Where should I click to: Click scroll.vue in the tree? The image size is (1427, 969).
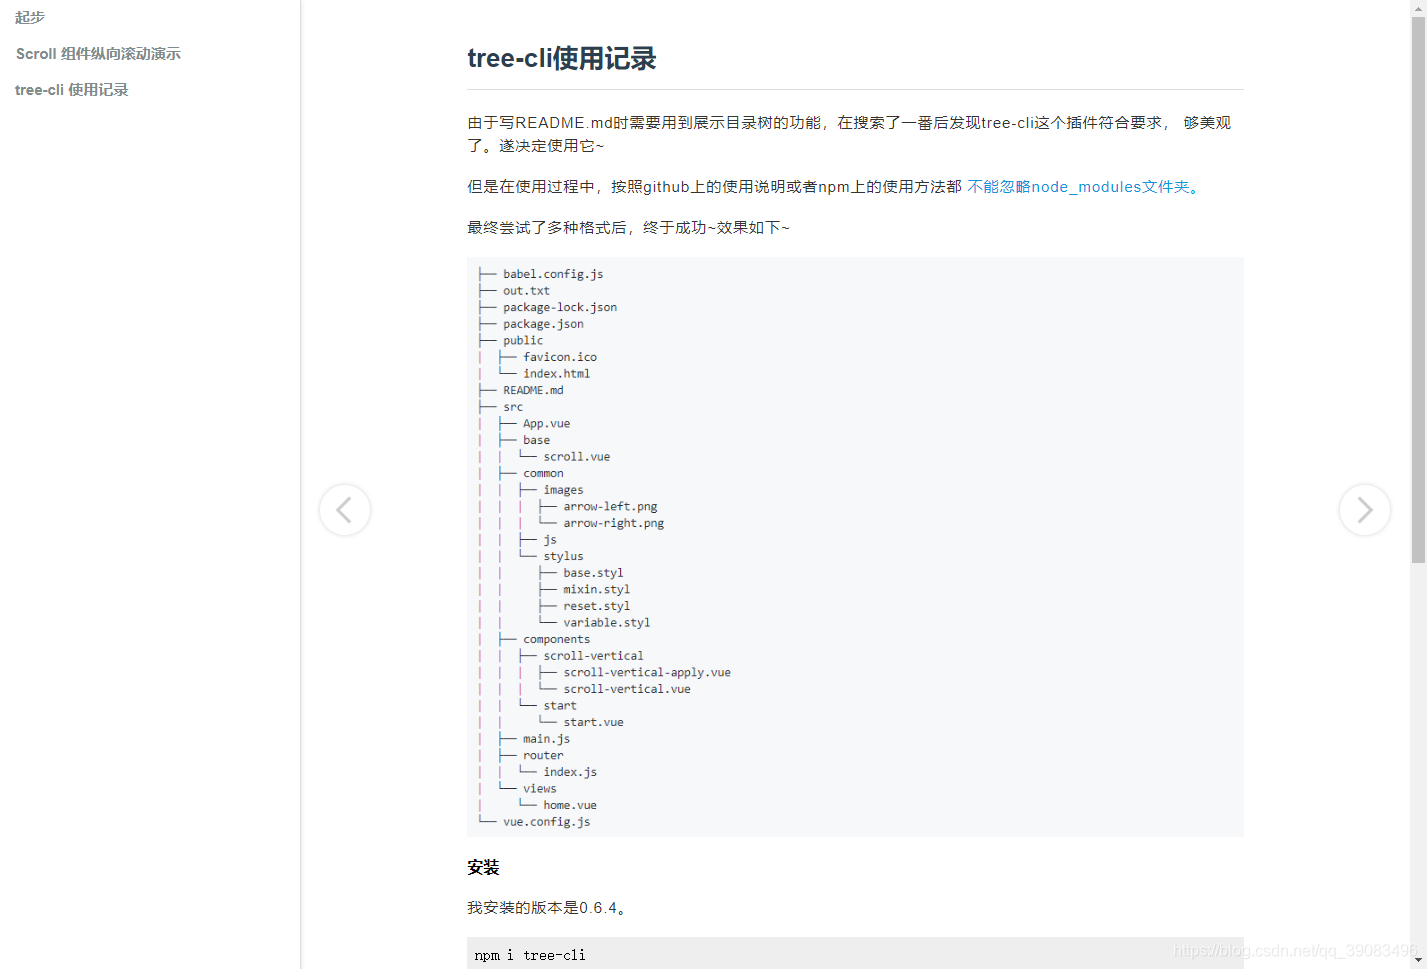576,457
